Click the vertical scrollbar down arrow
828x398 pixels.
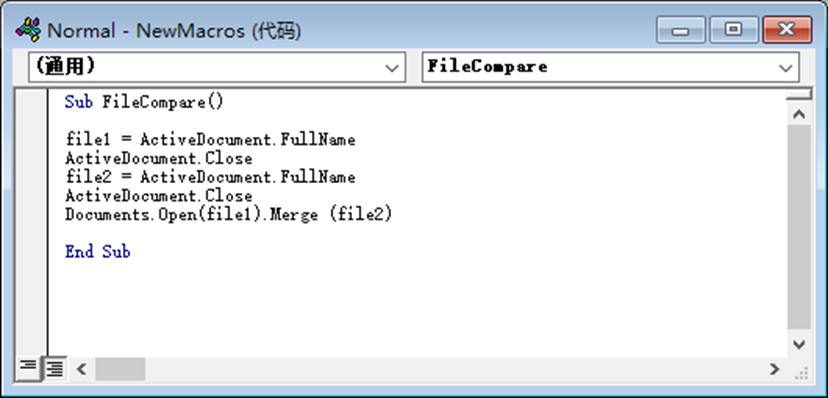point(798,344)
